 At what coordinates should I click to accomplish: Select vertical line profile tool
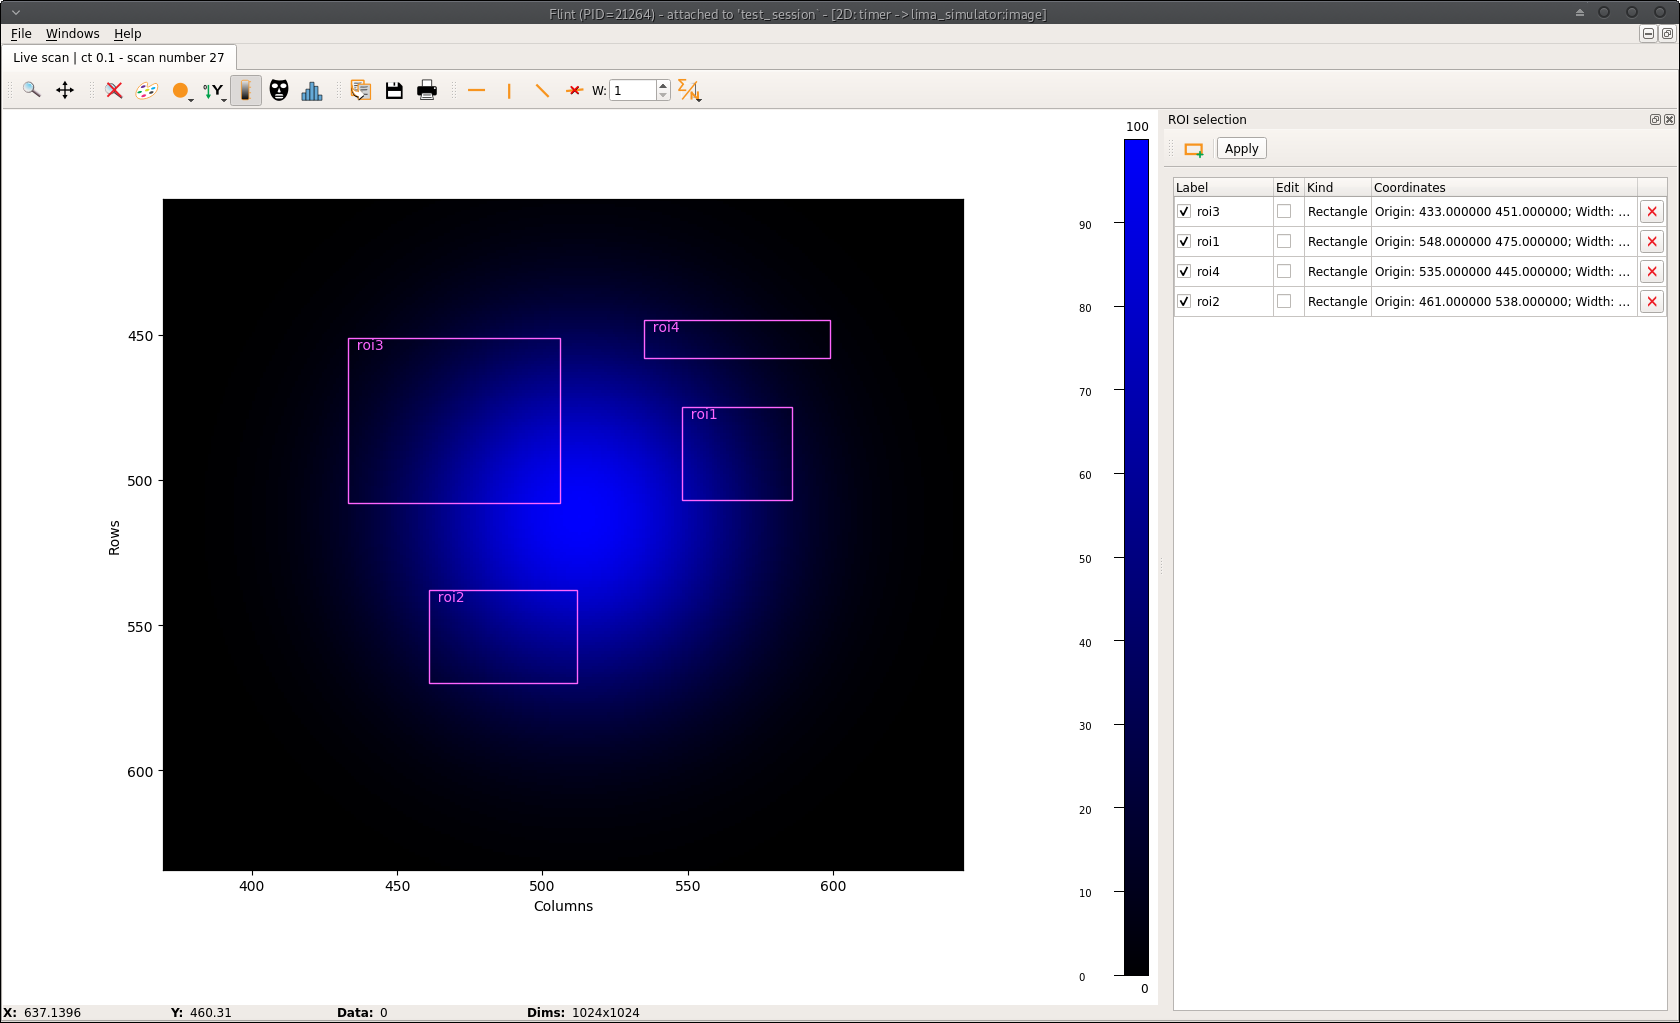click(509, 90)
